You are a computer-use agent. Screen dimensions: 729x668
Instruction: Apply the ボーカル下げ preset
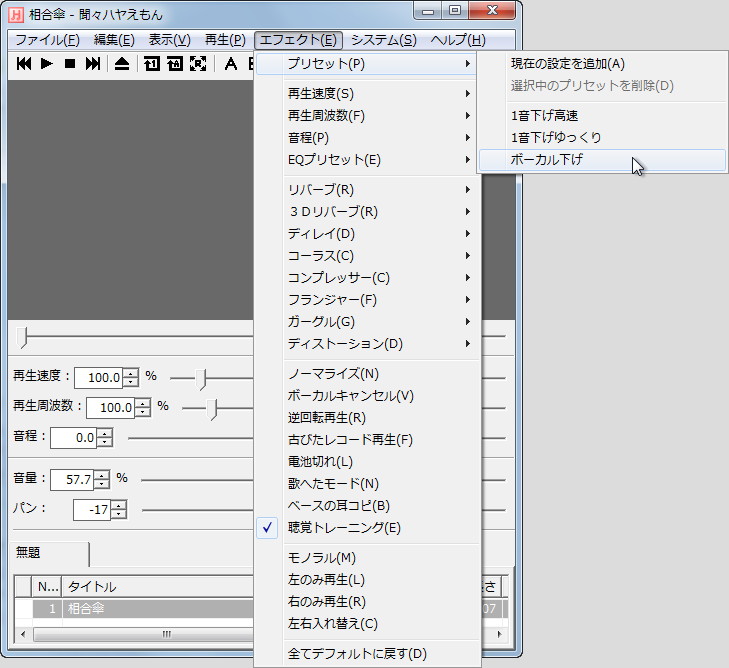pos(603,159)
